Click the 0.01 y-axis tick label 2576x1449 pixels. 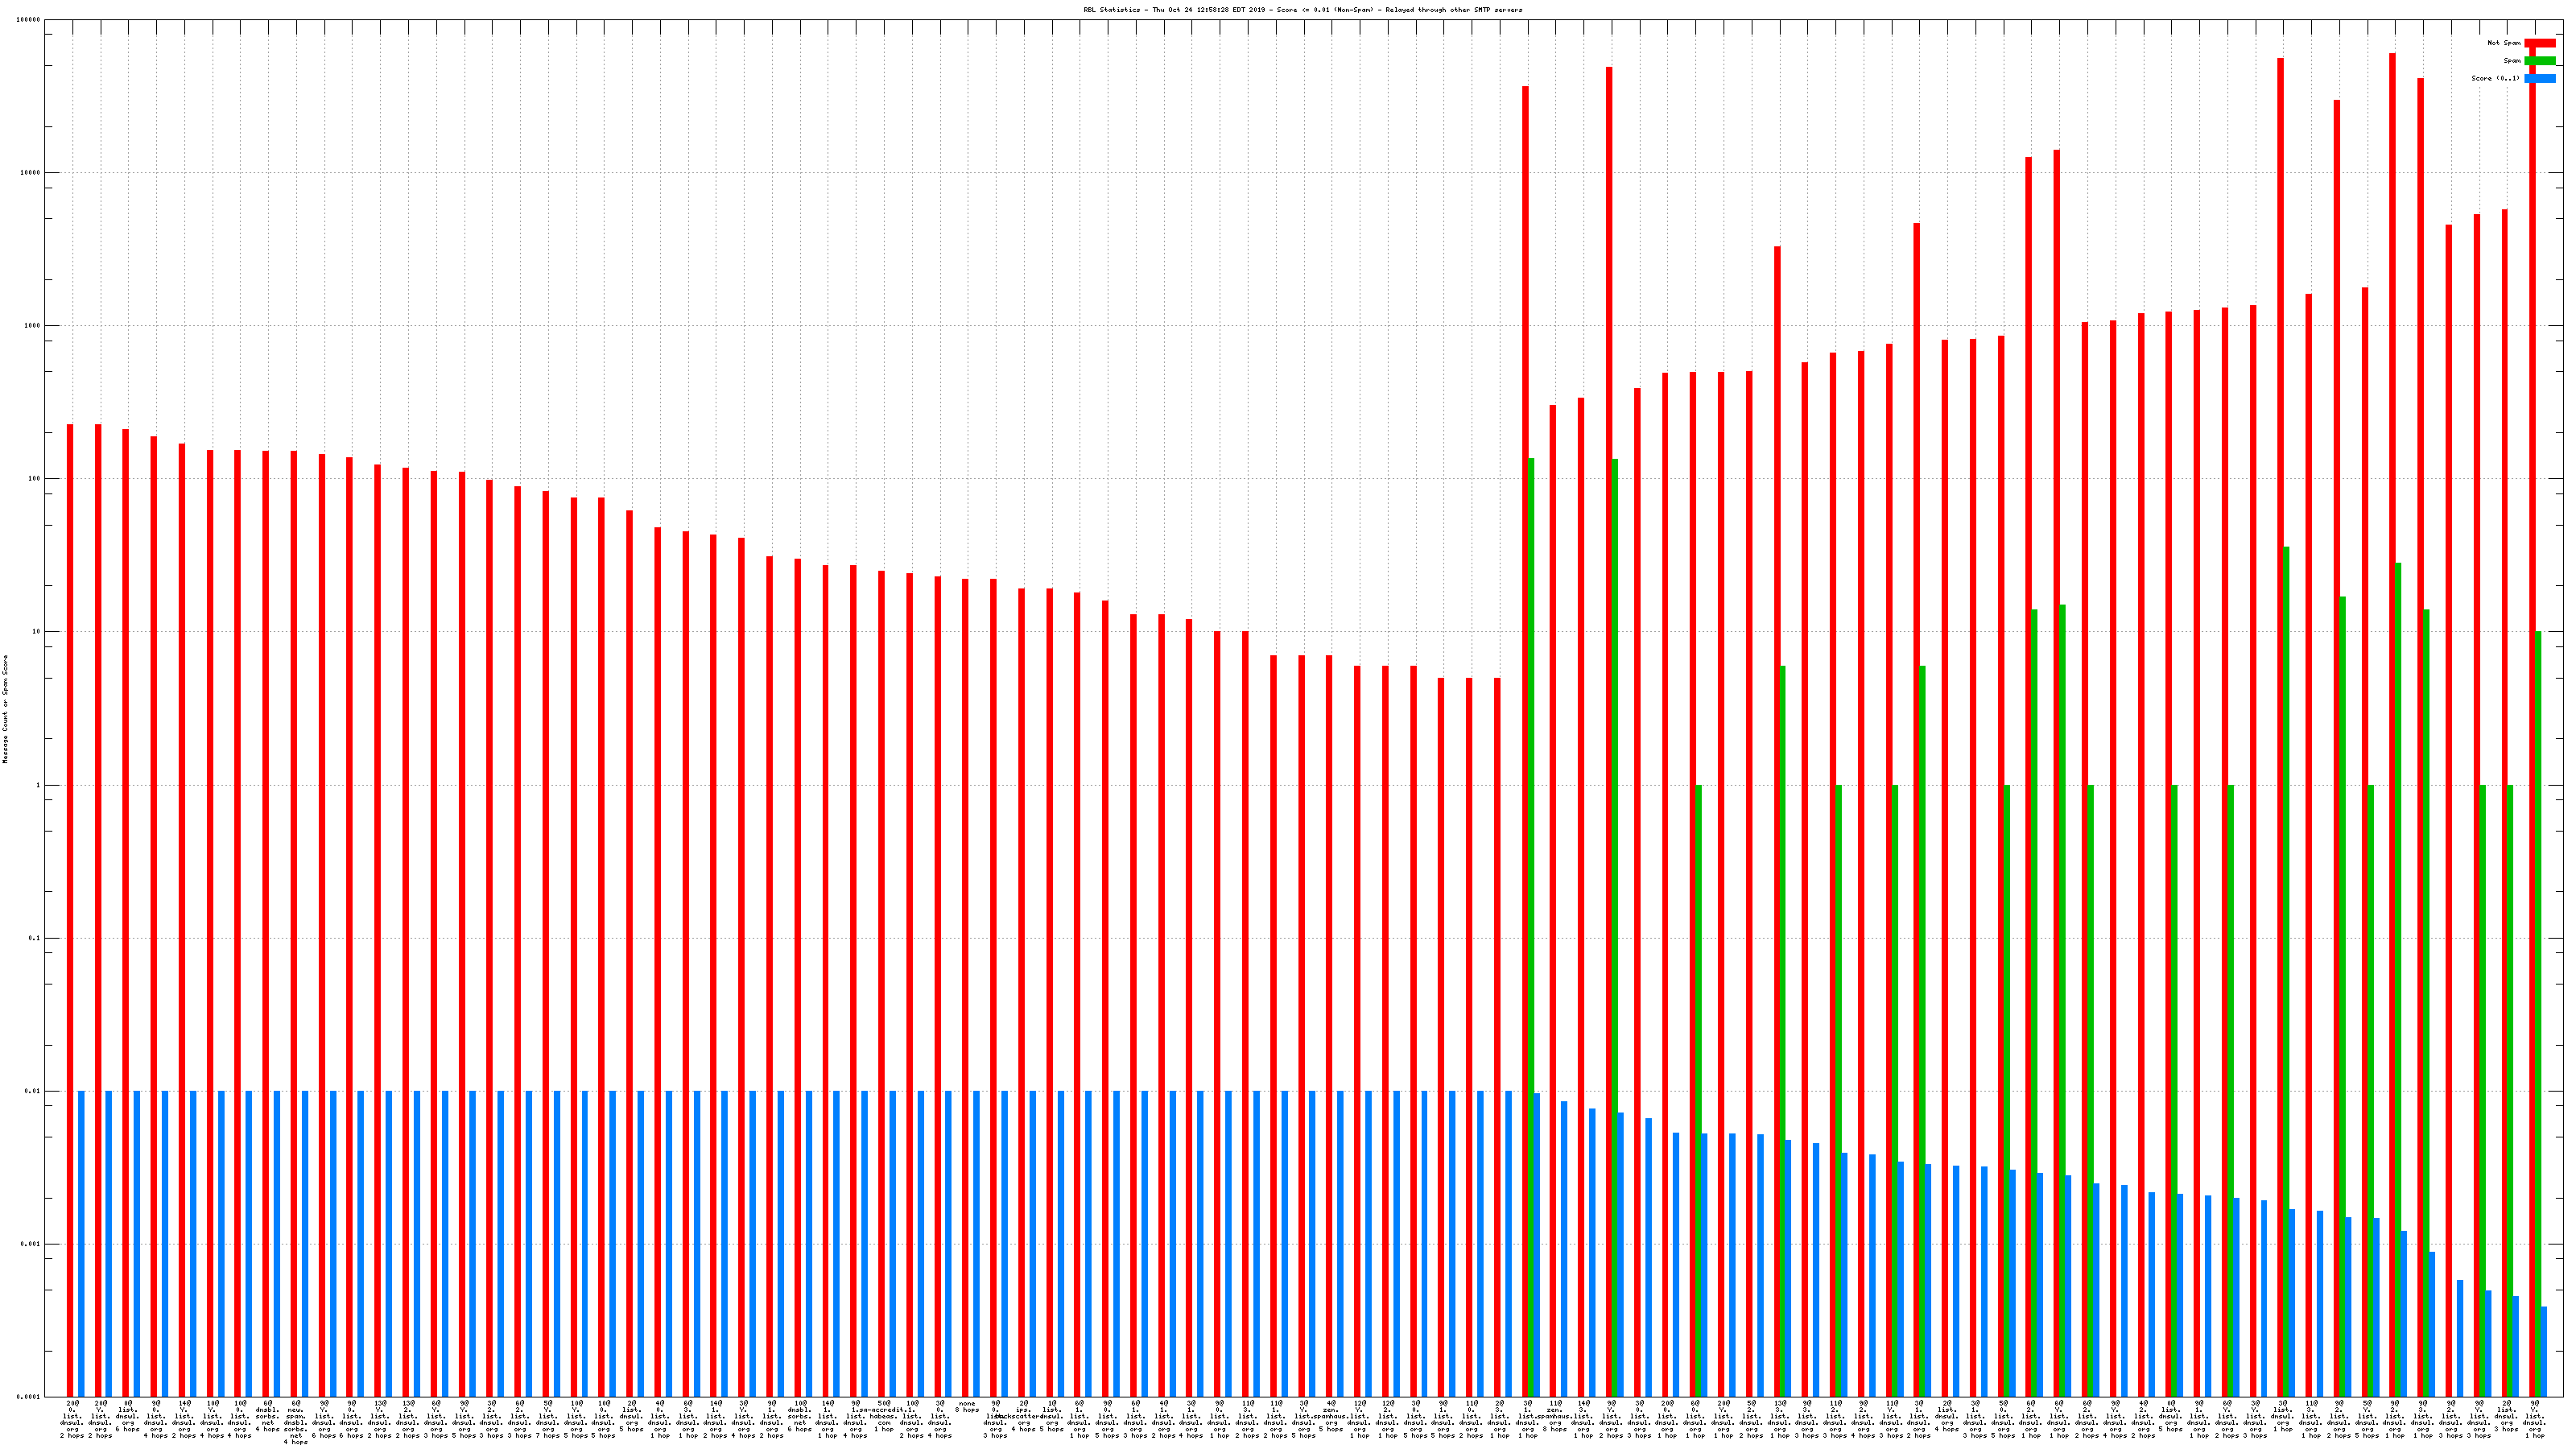32,1091
